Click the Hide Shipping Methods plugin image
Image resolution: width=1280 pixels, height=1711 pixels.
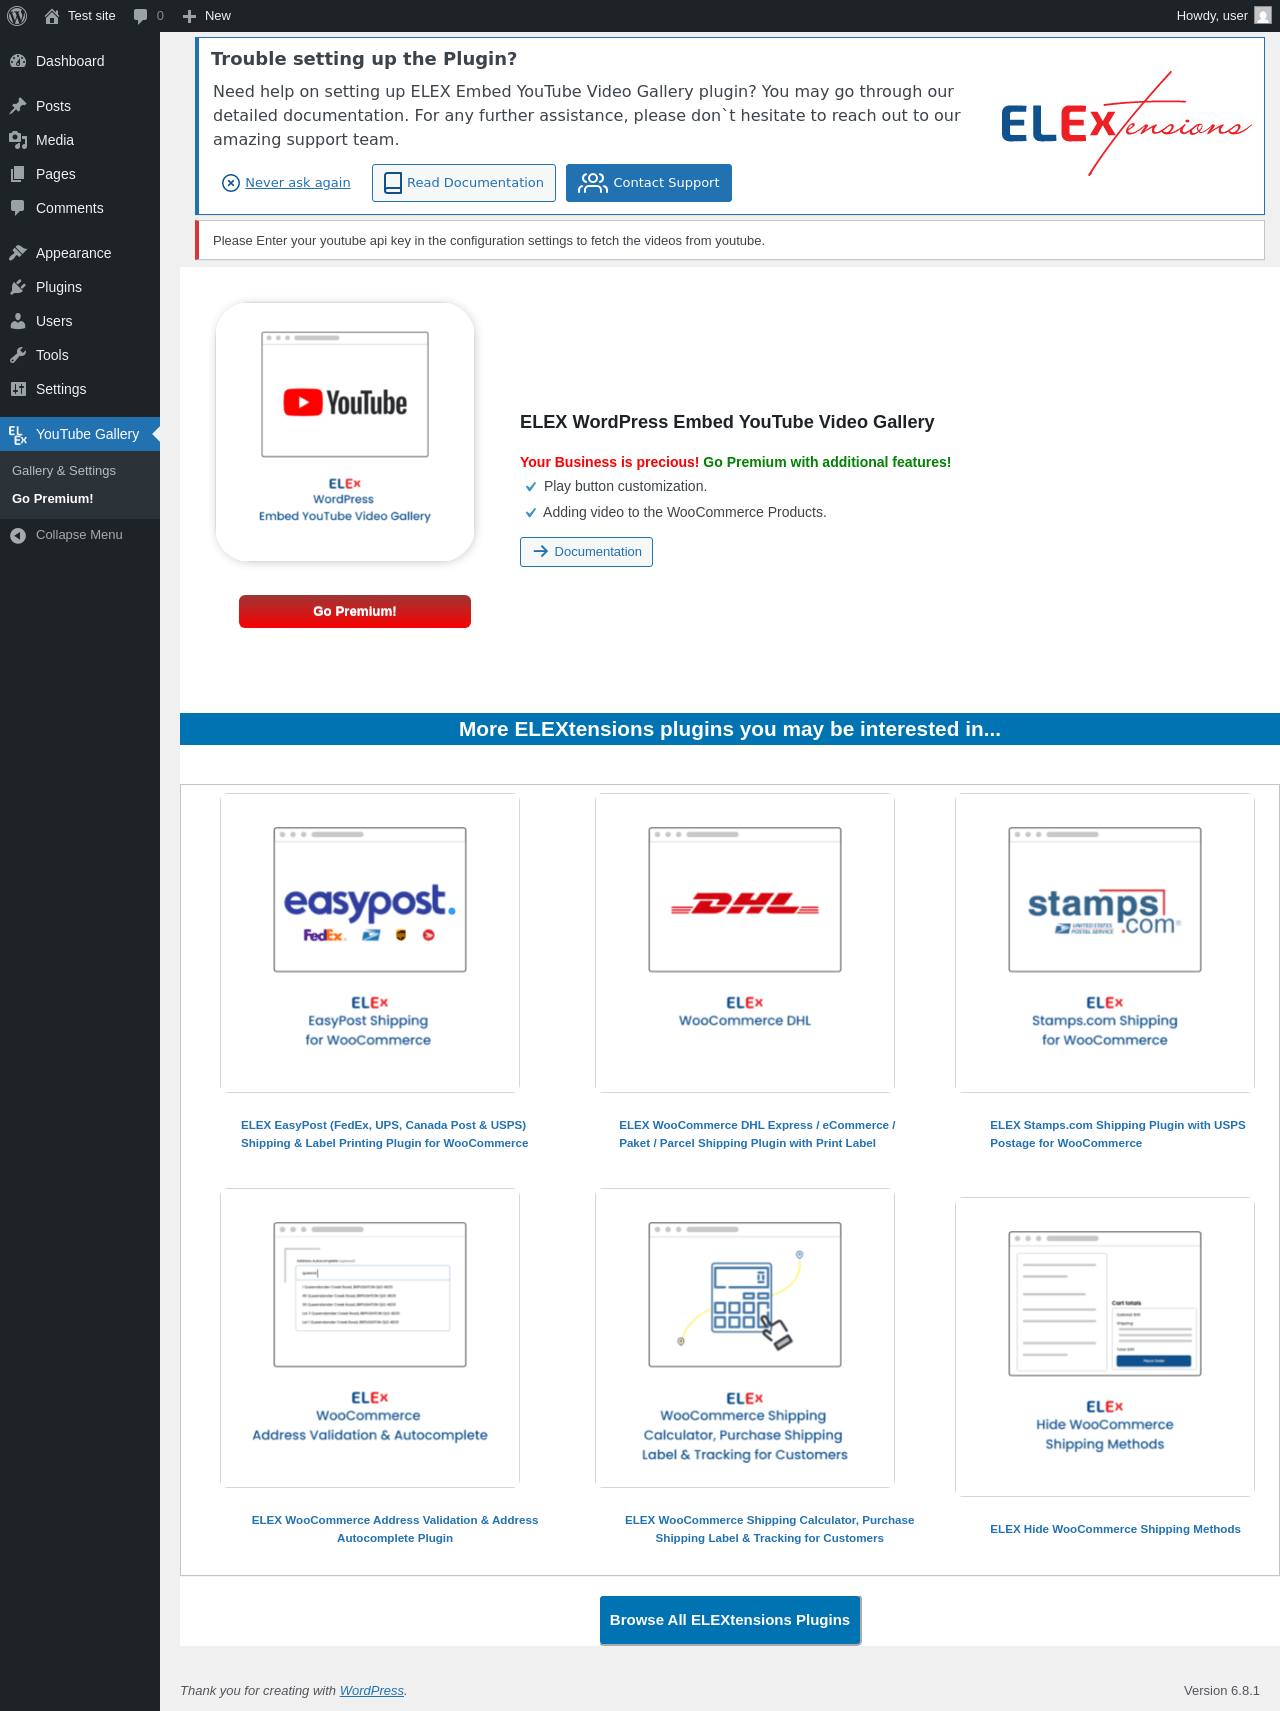coord(1105,1347)
